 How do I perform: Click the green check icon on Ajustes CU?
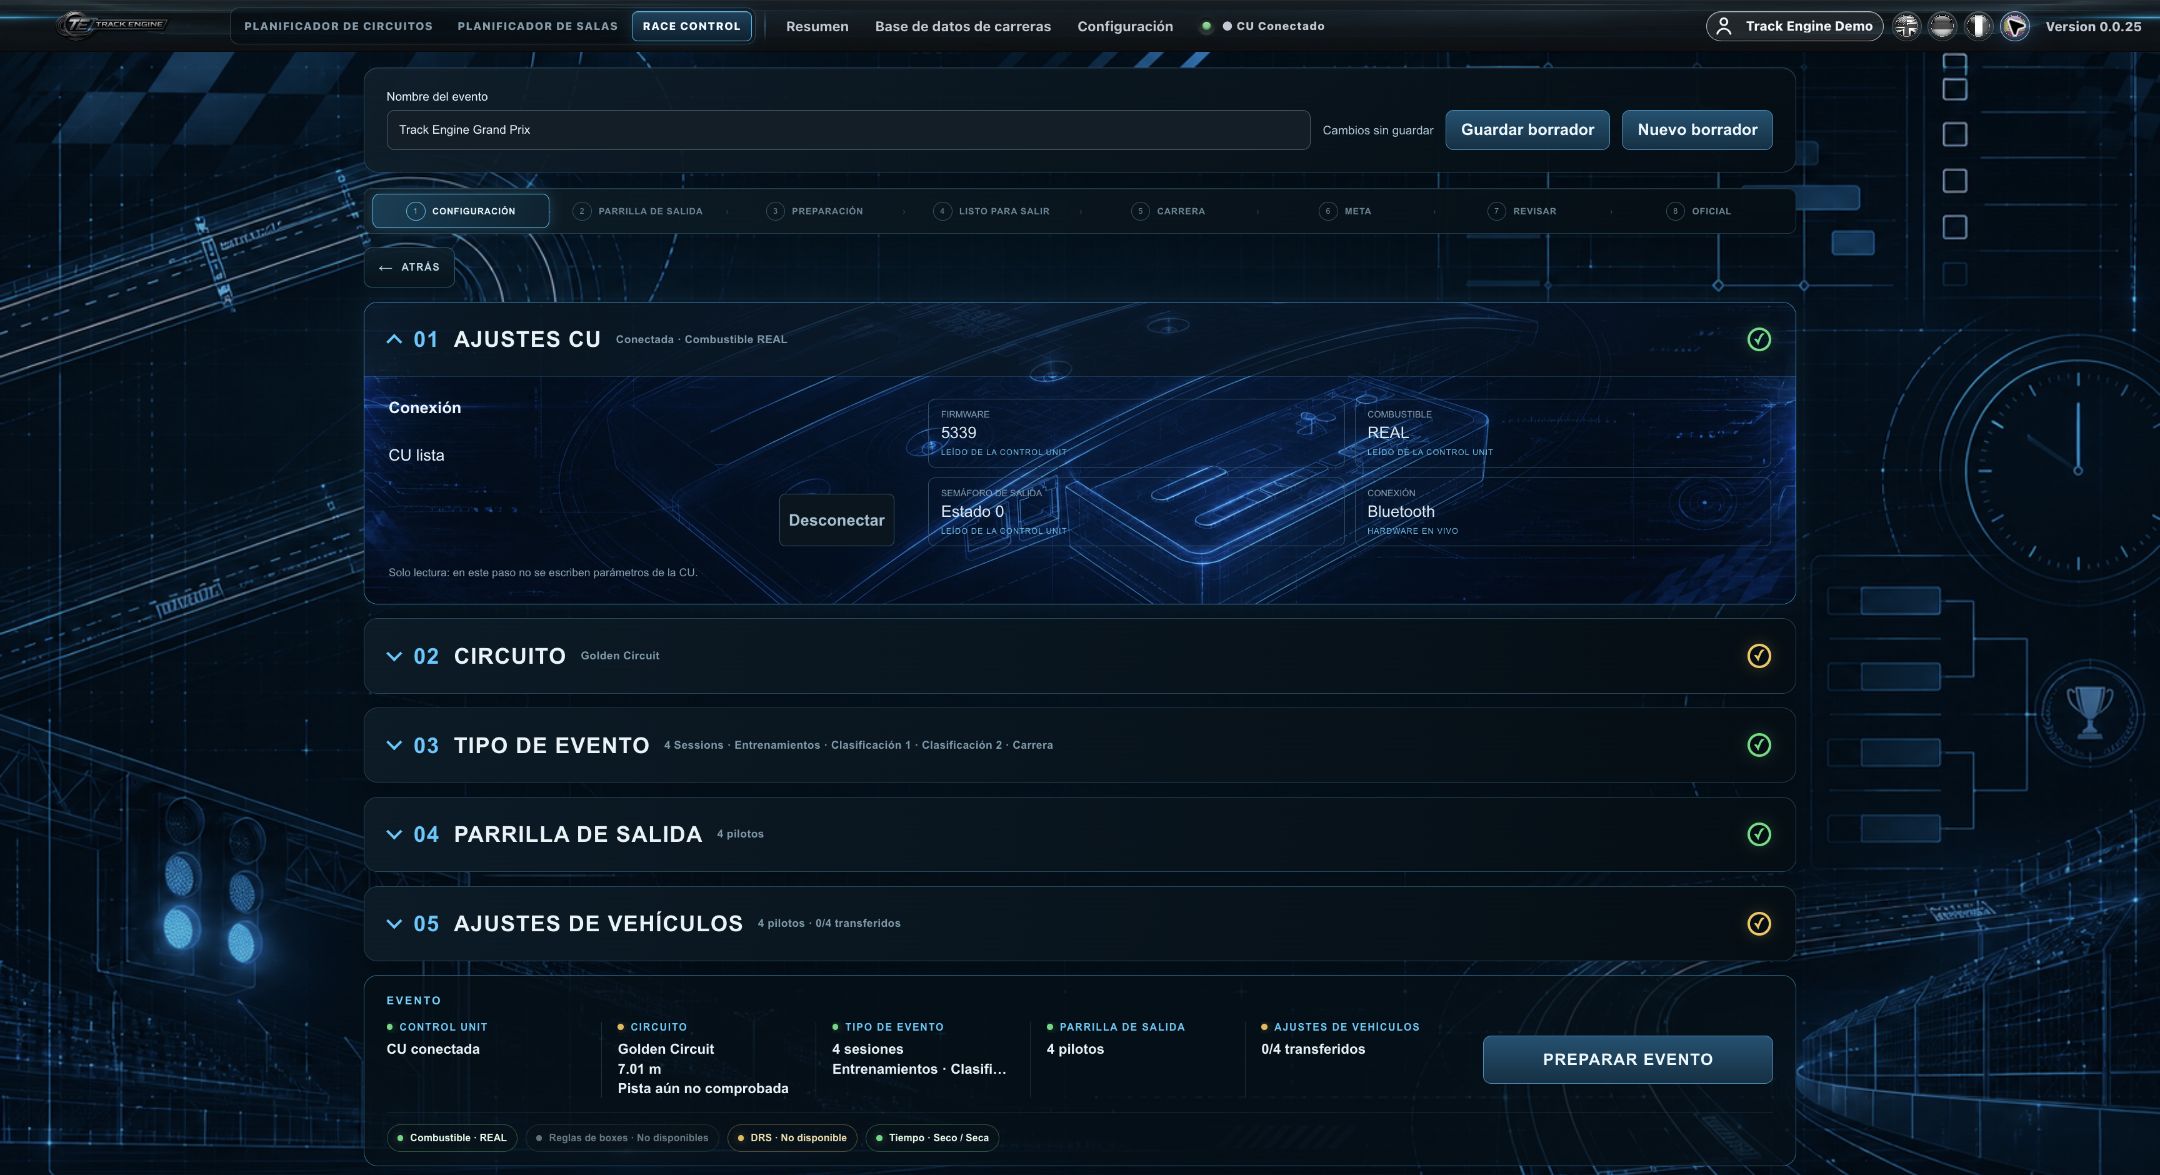click(1758, 339)
